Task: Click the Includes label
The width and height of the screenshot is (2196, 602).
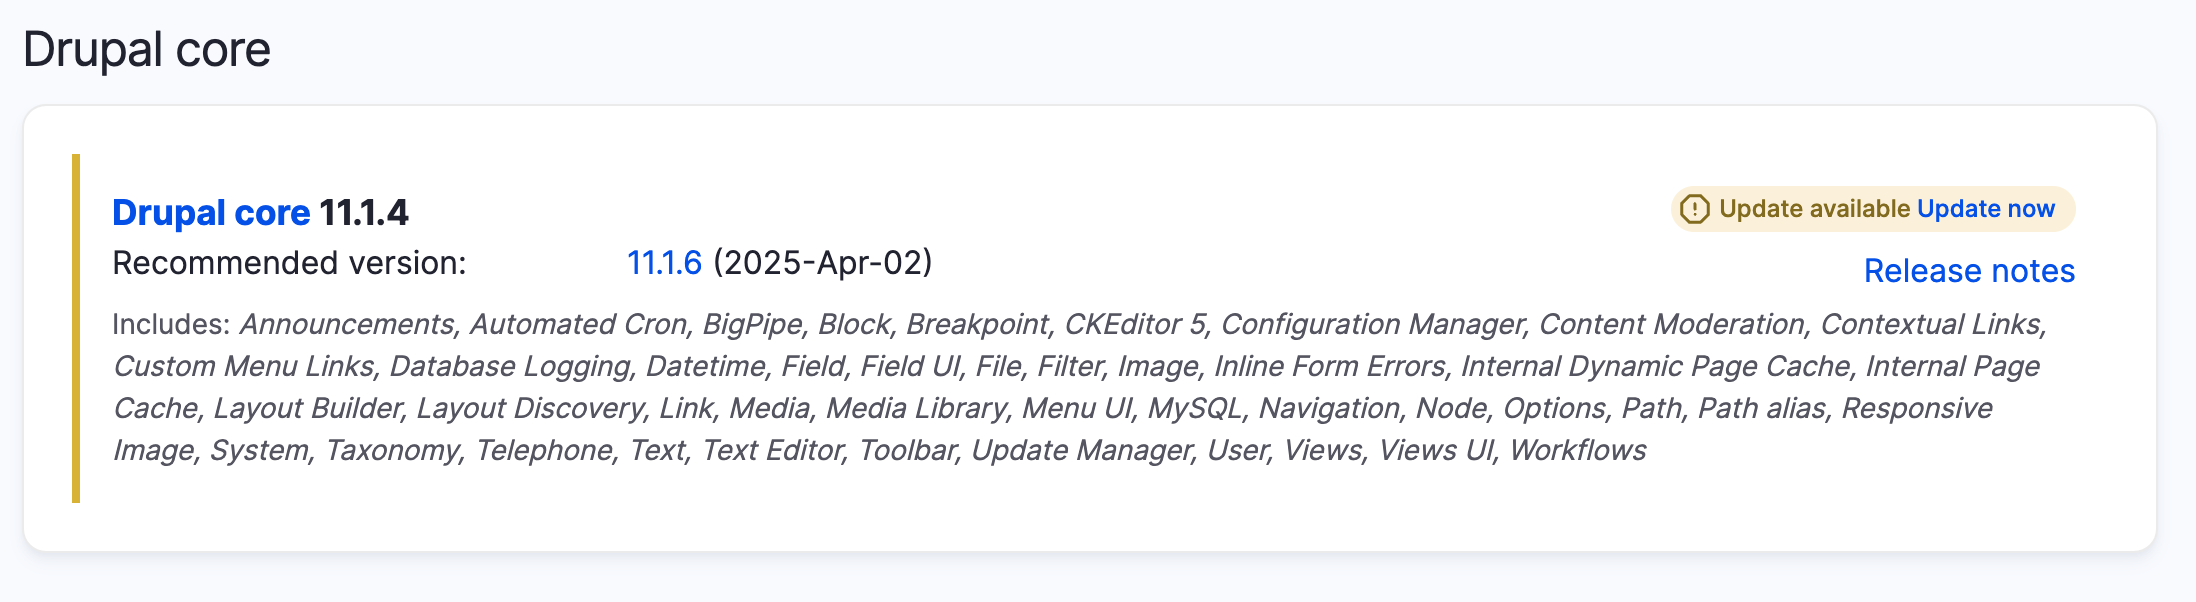Action: coord(171,325)
